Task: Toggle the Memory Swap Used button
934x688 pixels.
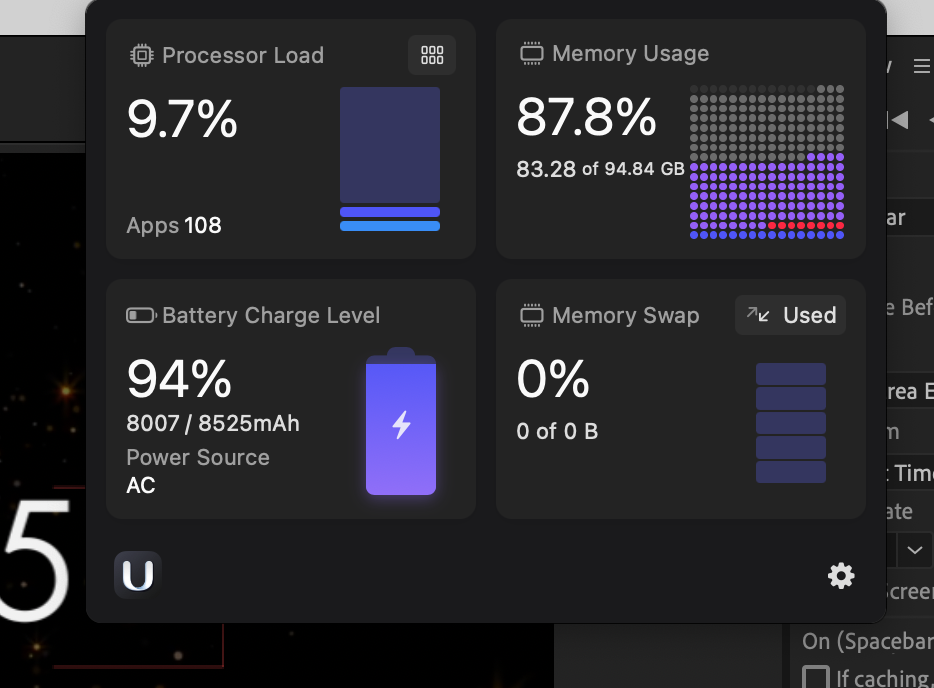Action: [x=791, y=315]
